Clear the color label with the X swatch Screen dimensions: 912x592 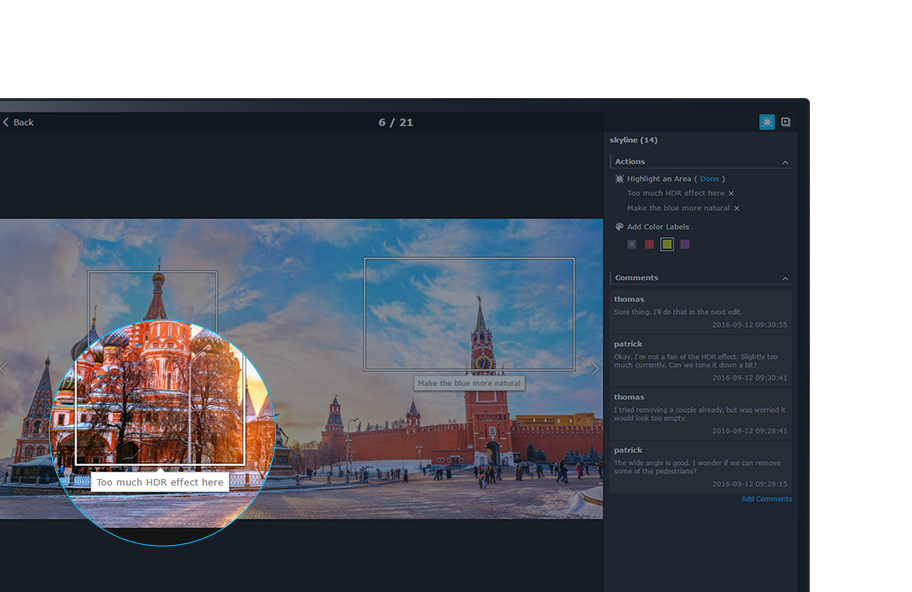point(632,244)
